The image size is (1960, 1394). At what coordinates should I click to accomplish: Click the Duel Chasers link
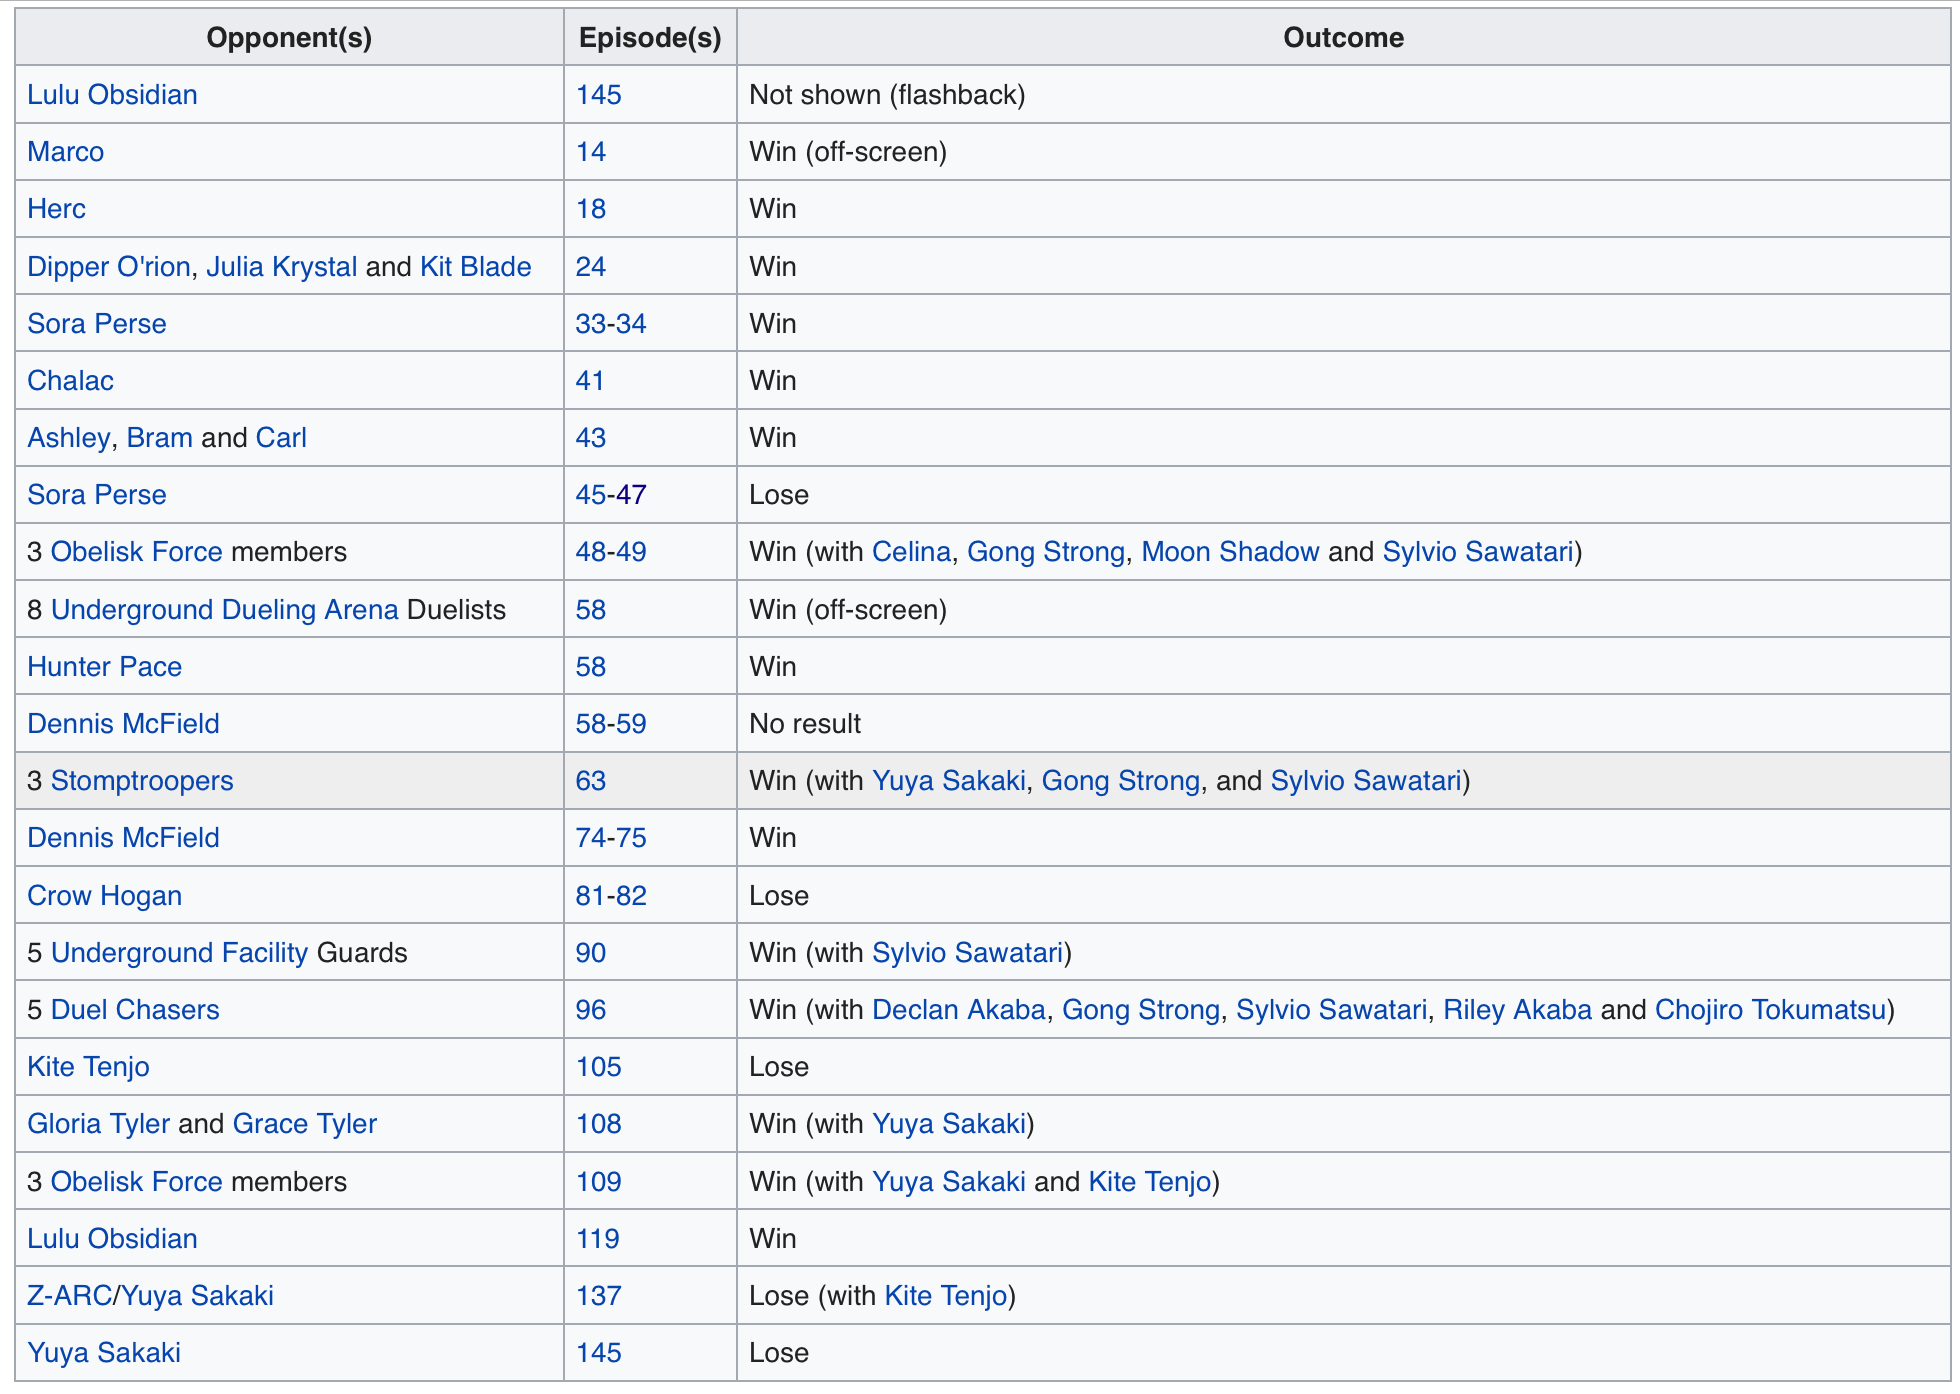(135, 1010)
